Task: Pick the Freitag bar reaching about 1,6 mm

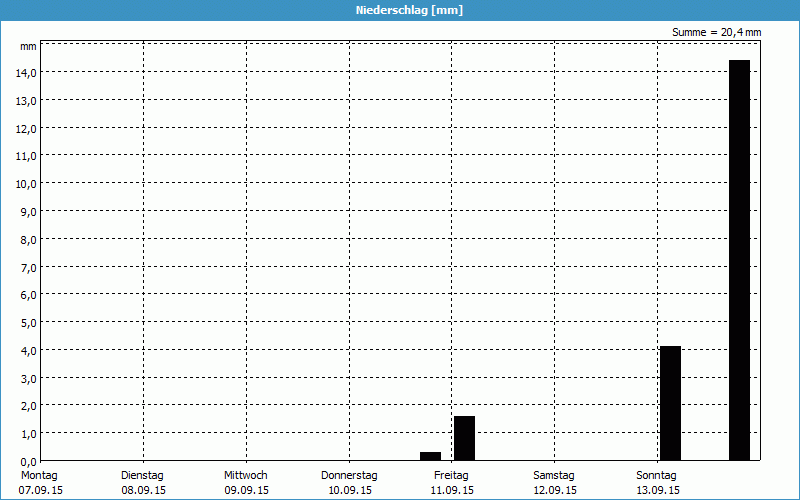Action: pos(464,438)
